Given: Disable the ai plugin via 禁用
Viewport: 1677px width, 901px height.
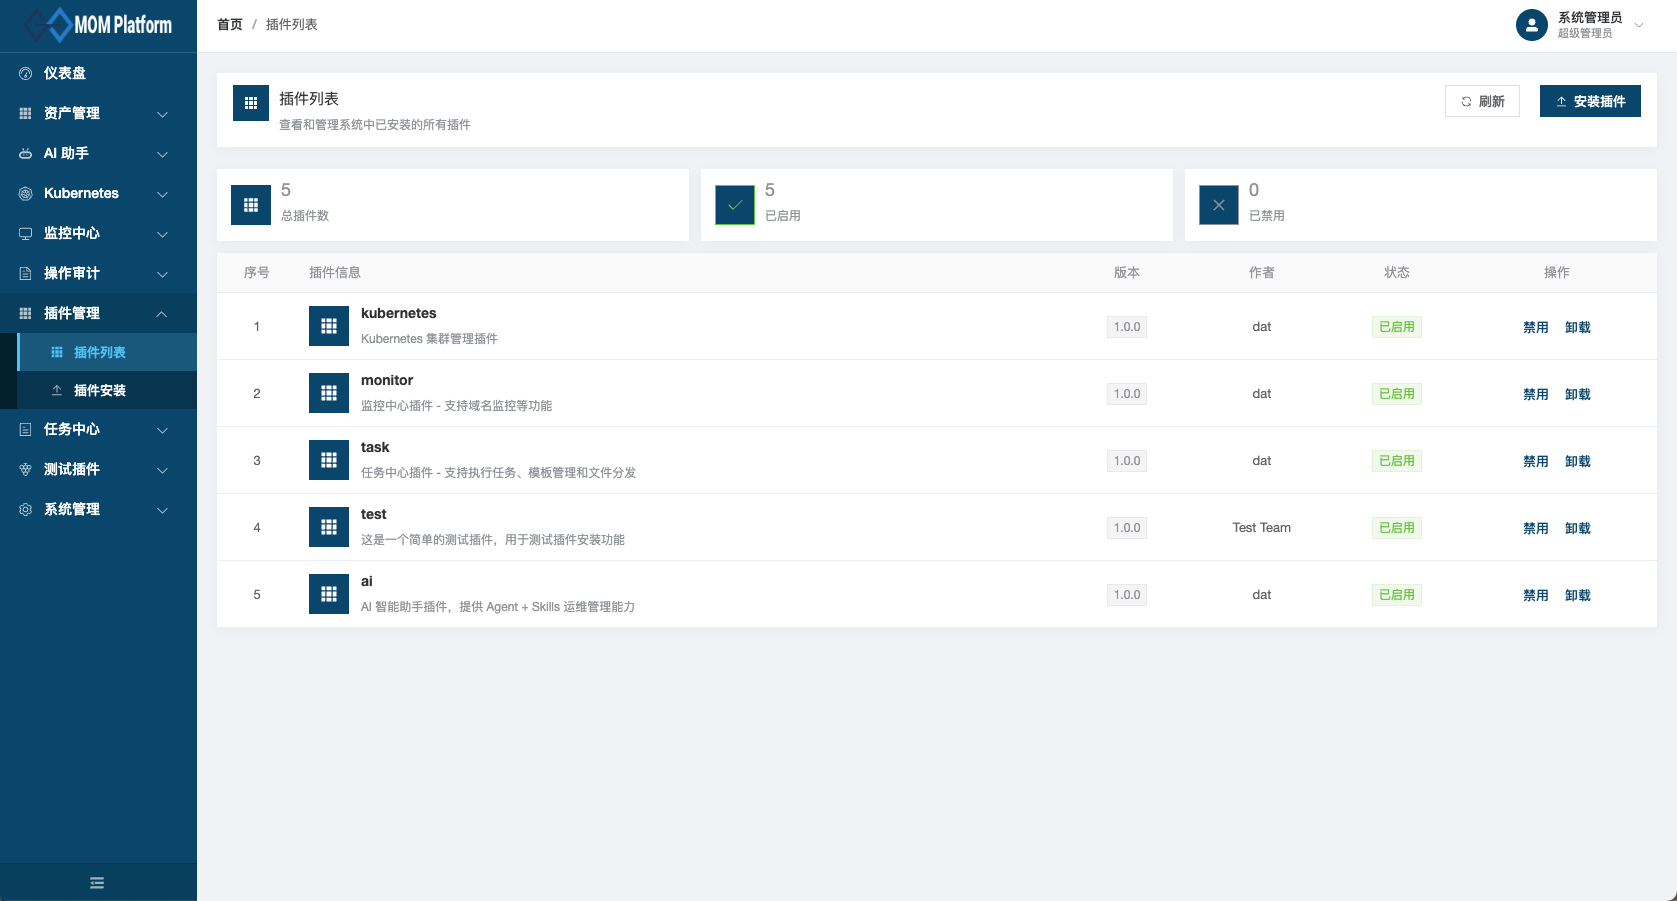Looking at the screenshot, I should (1536, 595).
